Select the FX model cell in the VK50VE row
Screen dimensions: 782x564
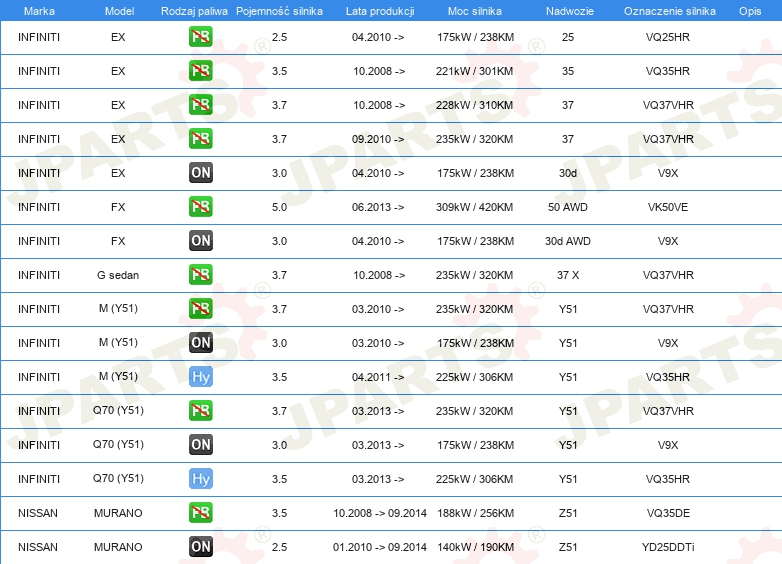coord(118,207)
